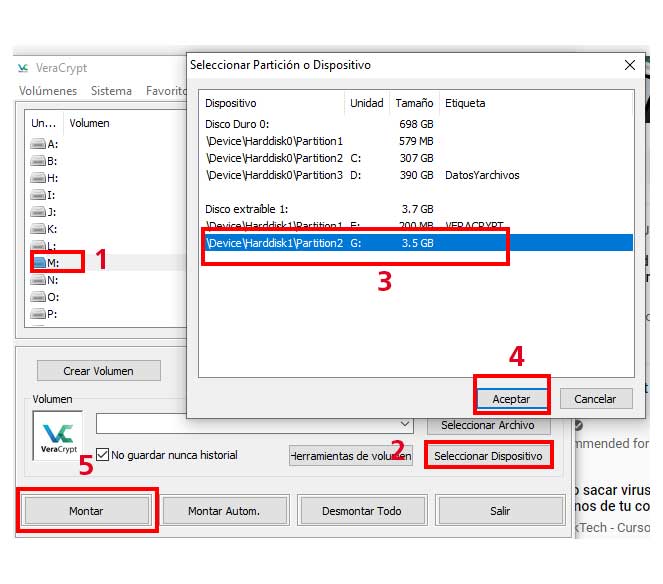
Task: Select the Disco Duro 0: row
Action: click(x=416, y=124)
